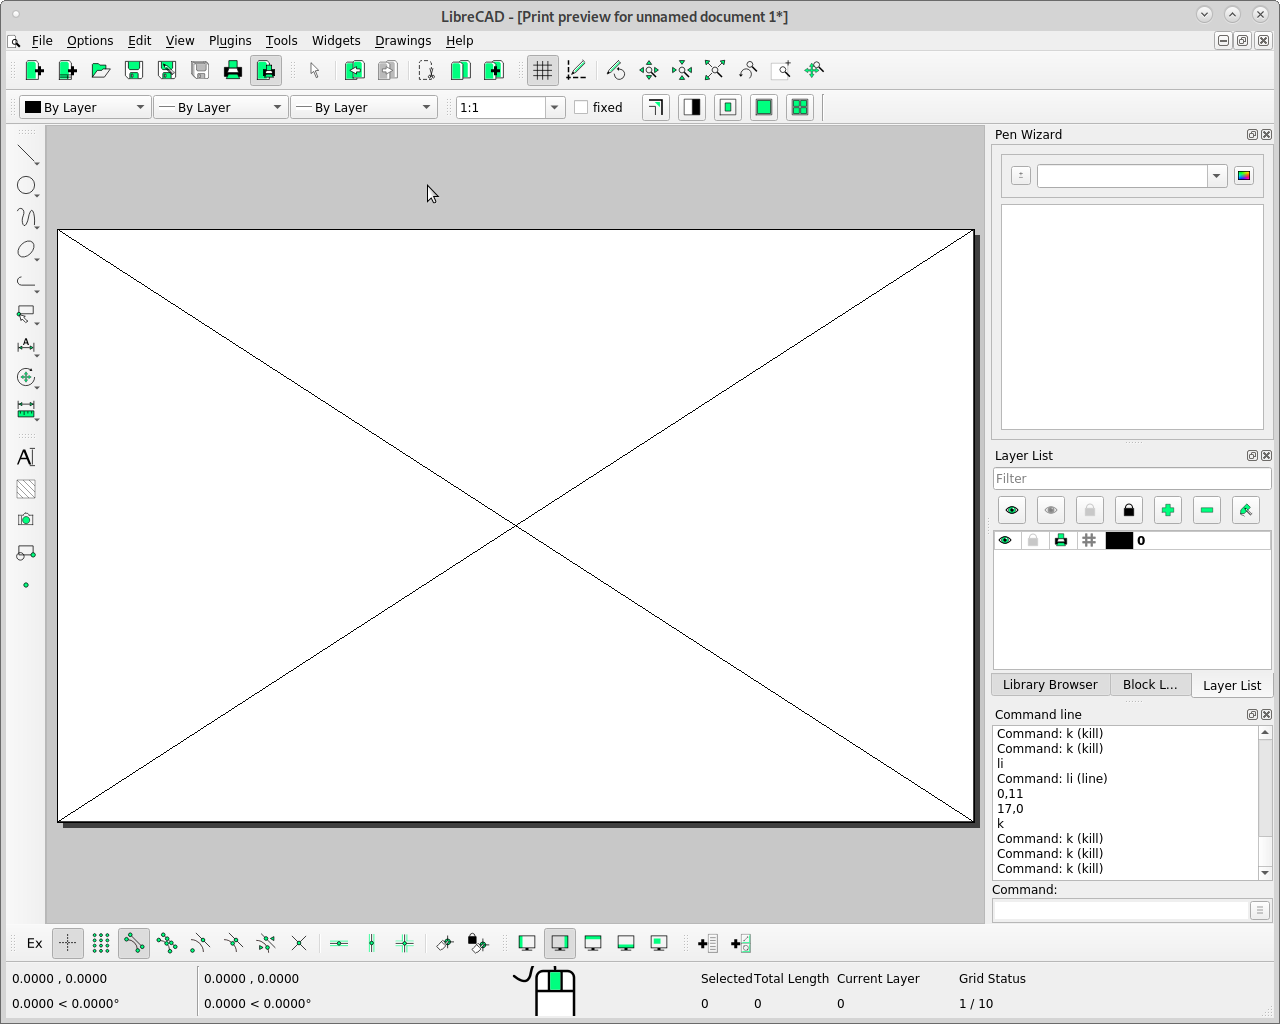1280x1024 pixels.
Task: Open the pen color By Layer swatch selector
Action: 85,107
